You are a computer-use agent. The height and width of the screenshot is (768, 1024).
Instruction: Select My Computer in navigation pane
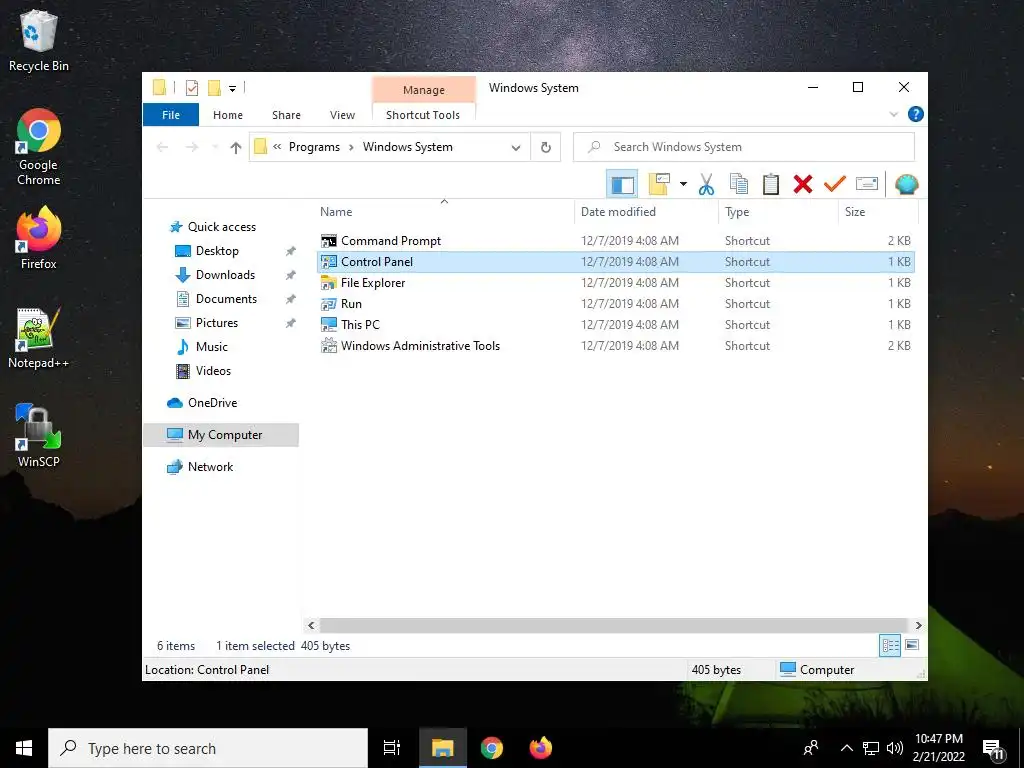(x=221, y=435)
